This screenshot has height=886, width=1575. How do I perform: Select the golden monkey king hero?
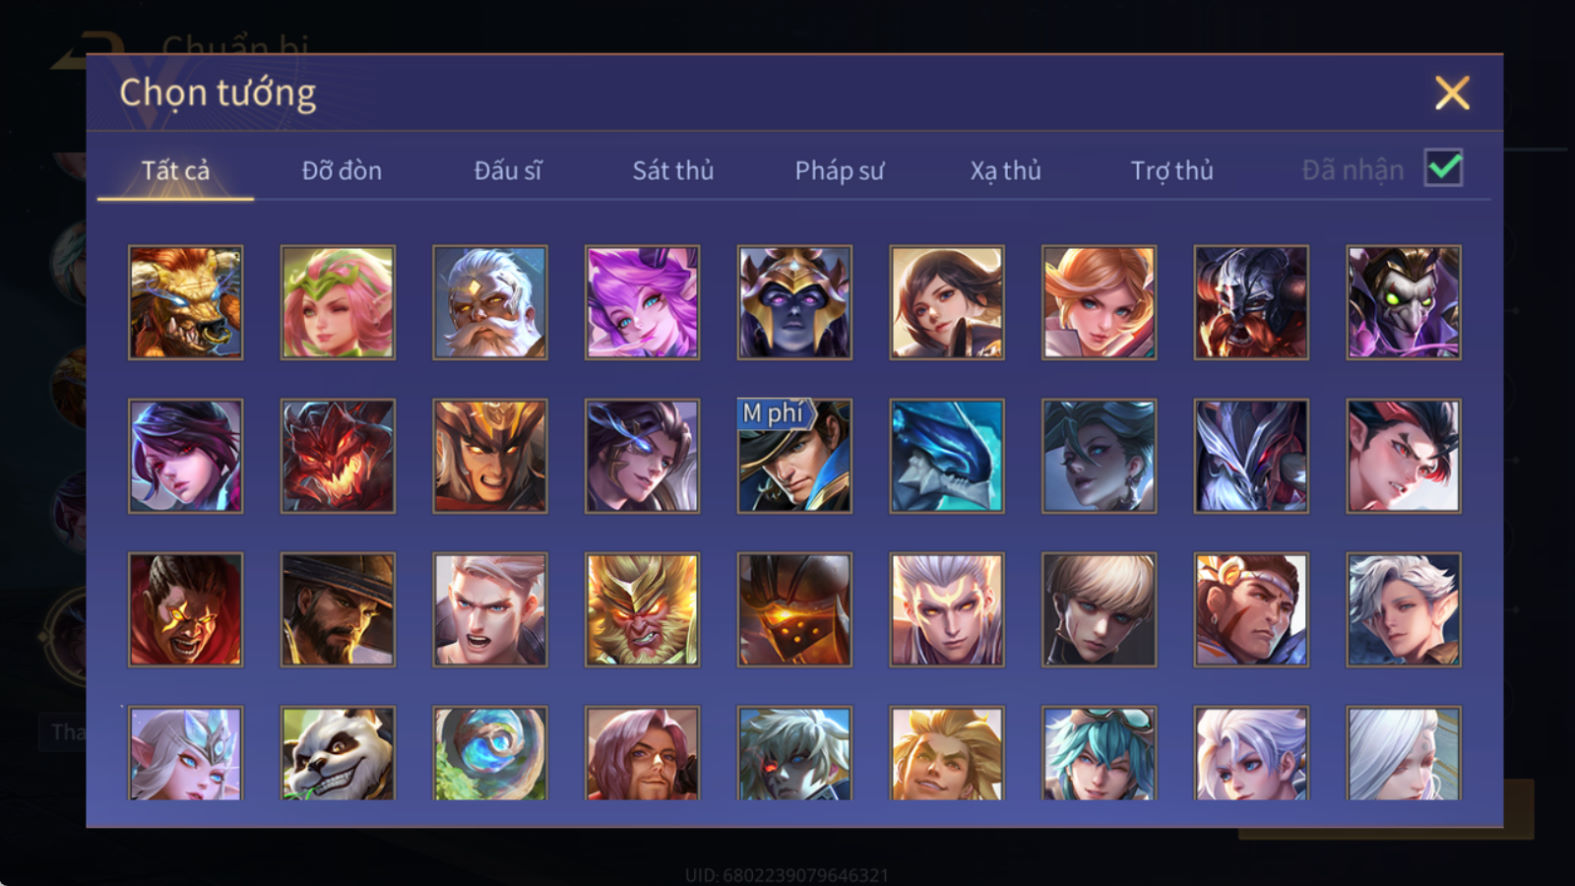tap(642, 610)
